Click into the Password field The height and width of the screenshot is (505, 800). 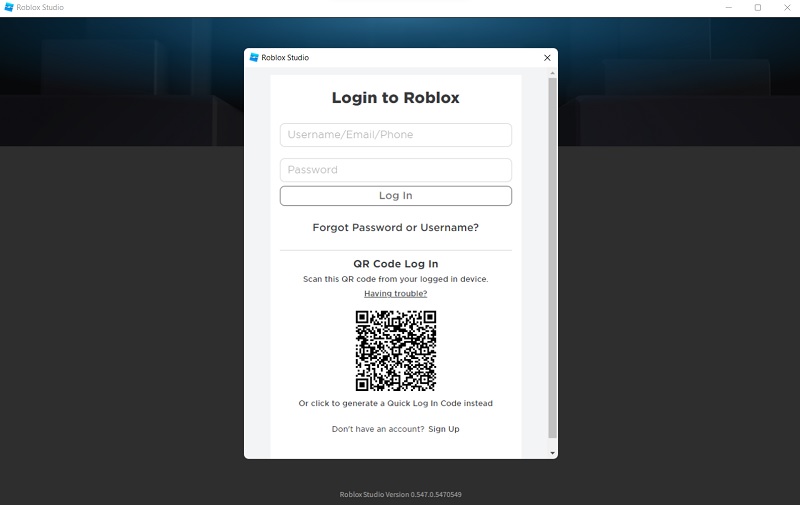point(395,170)
